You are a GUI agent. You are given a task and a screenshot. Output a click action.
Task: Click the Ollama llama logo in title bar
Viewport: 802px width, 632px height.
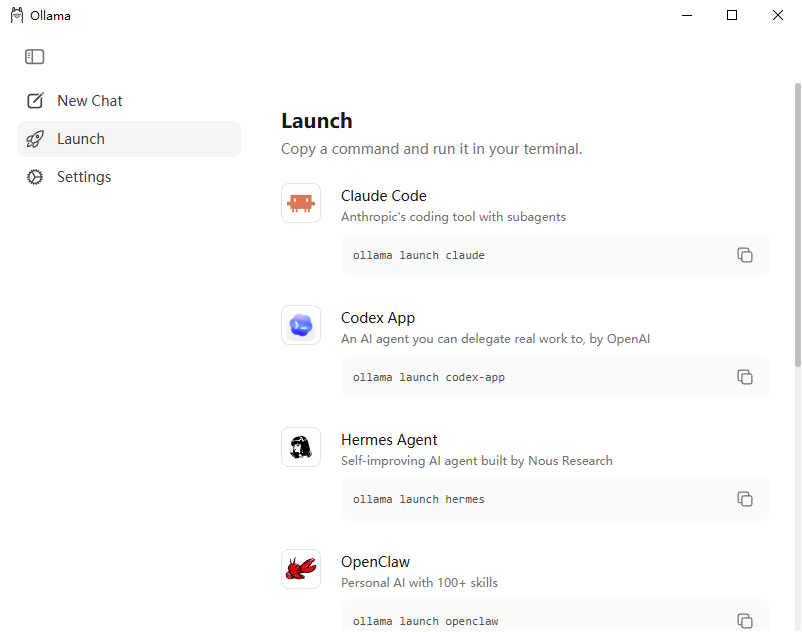coord(17,15)
